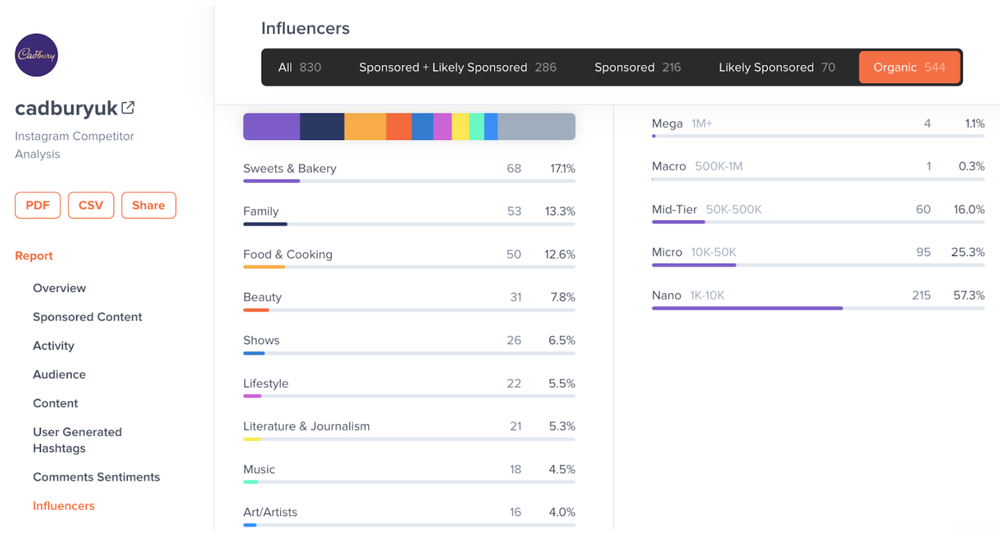Click the Cadbury logo avatar

pos(36,55)
